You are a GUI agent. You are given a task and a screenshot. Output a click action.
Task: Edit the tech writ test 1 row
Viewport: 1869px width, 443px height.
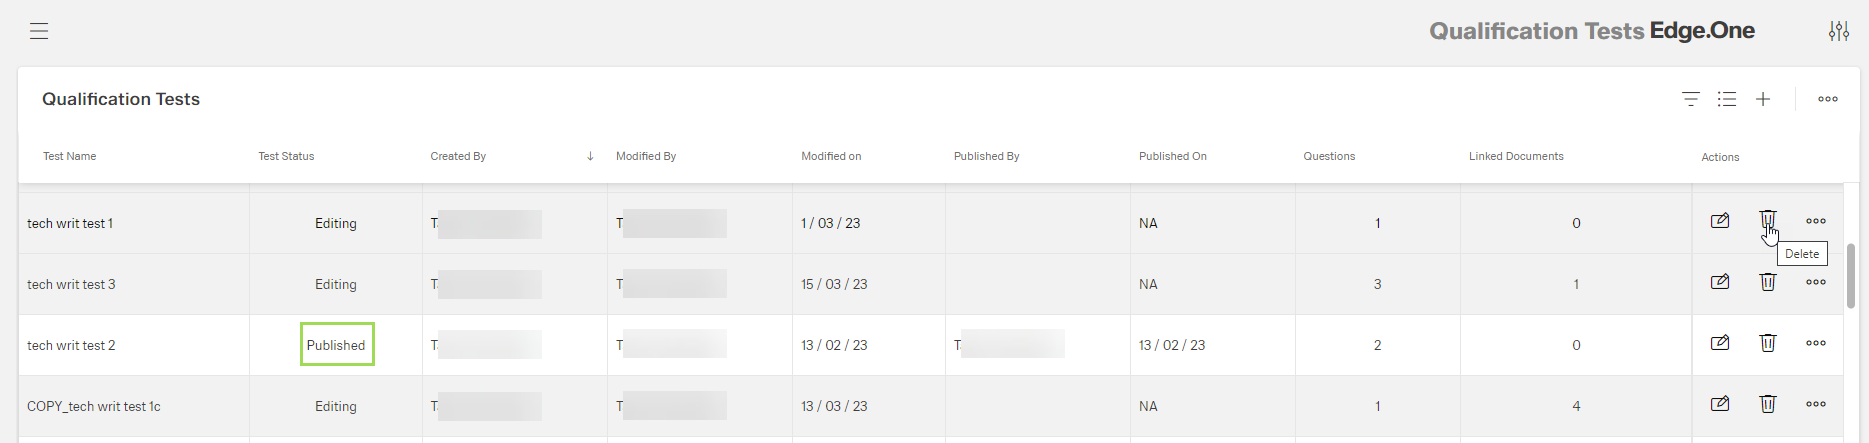coord(1720,221)
